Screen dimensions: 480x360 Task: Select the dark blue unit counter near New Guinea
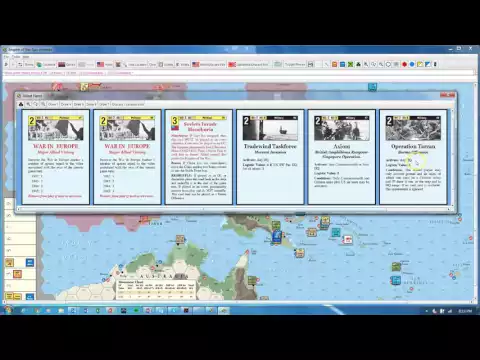coord(276,236)
